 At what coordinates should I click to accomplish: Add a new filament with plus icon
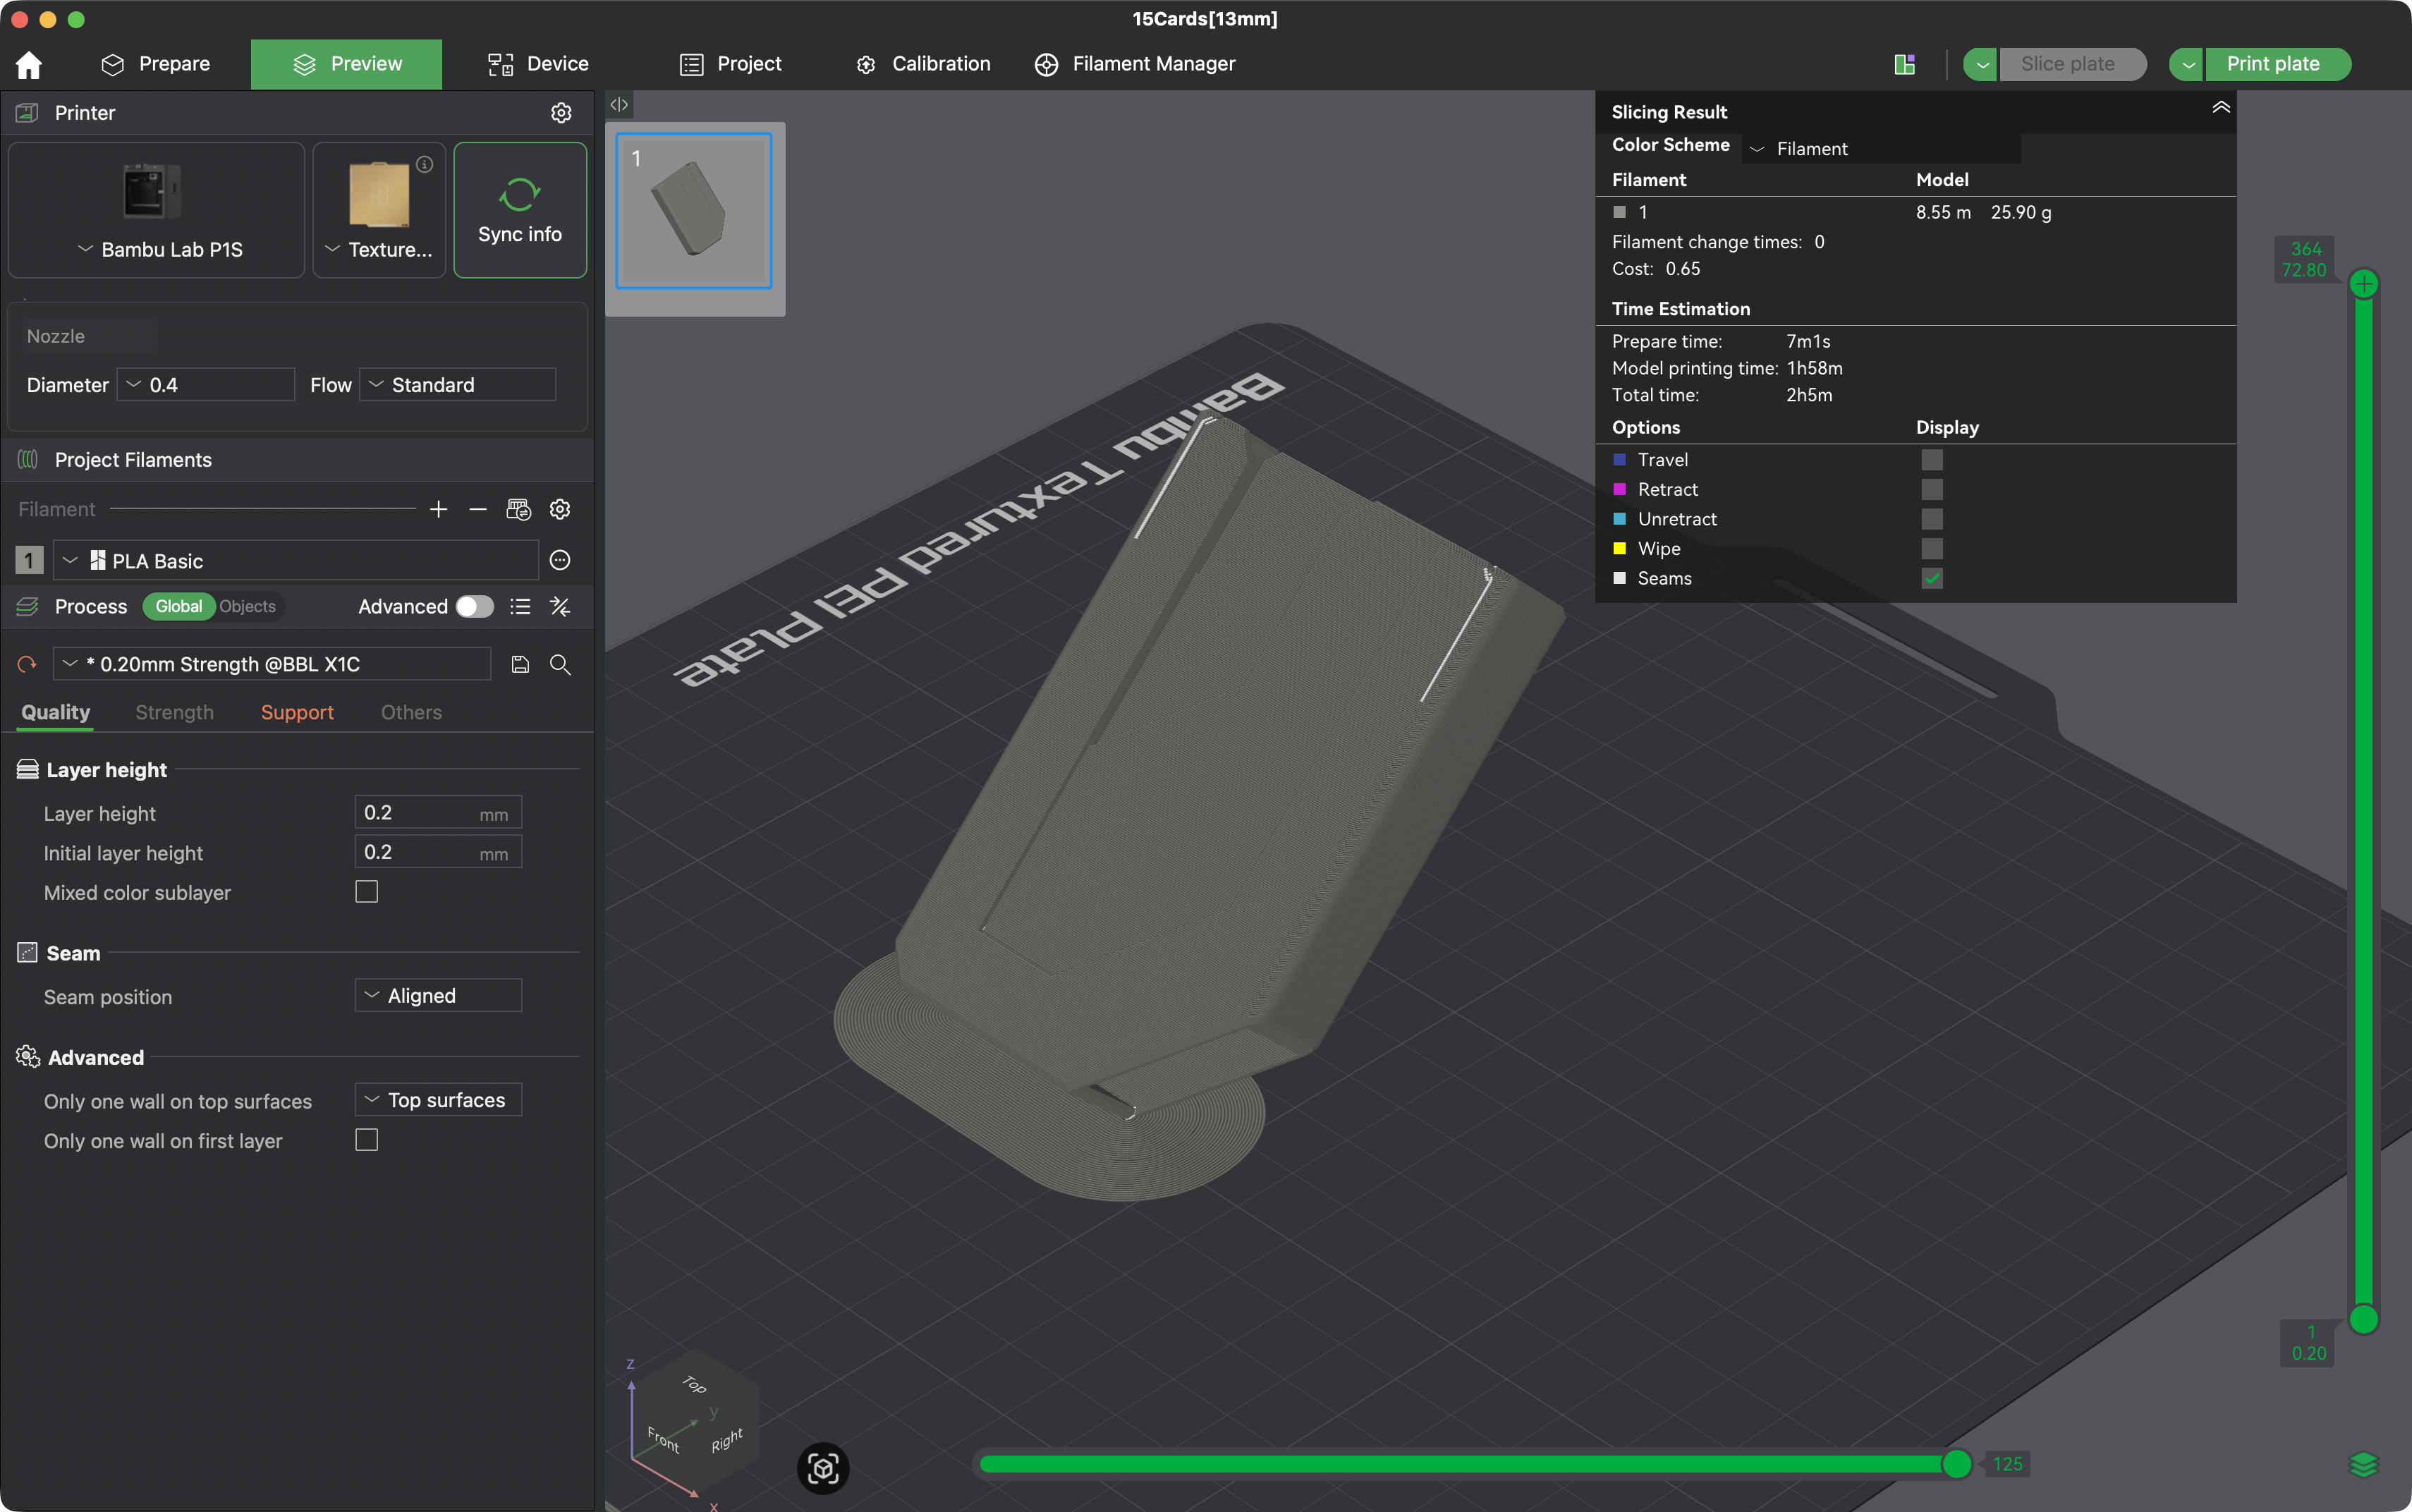coord(438,509)
